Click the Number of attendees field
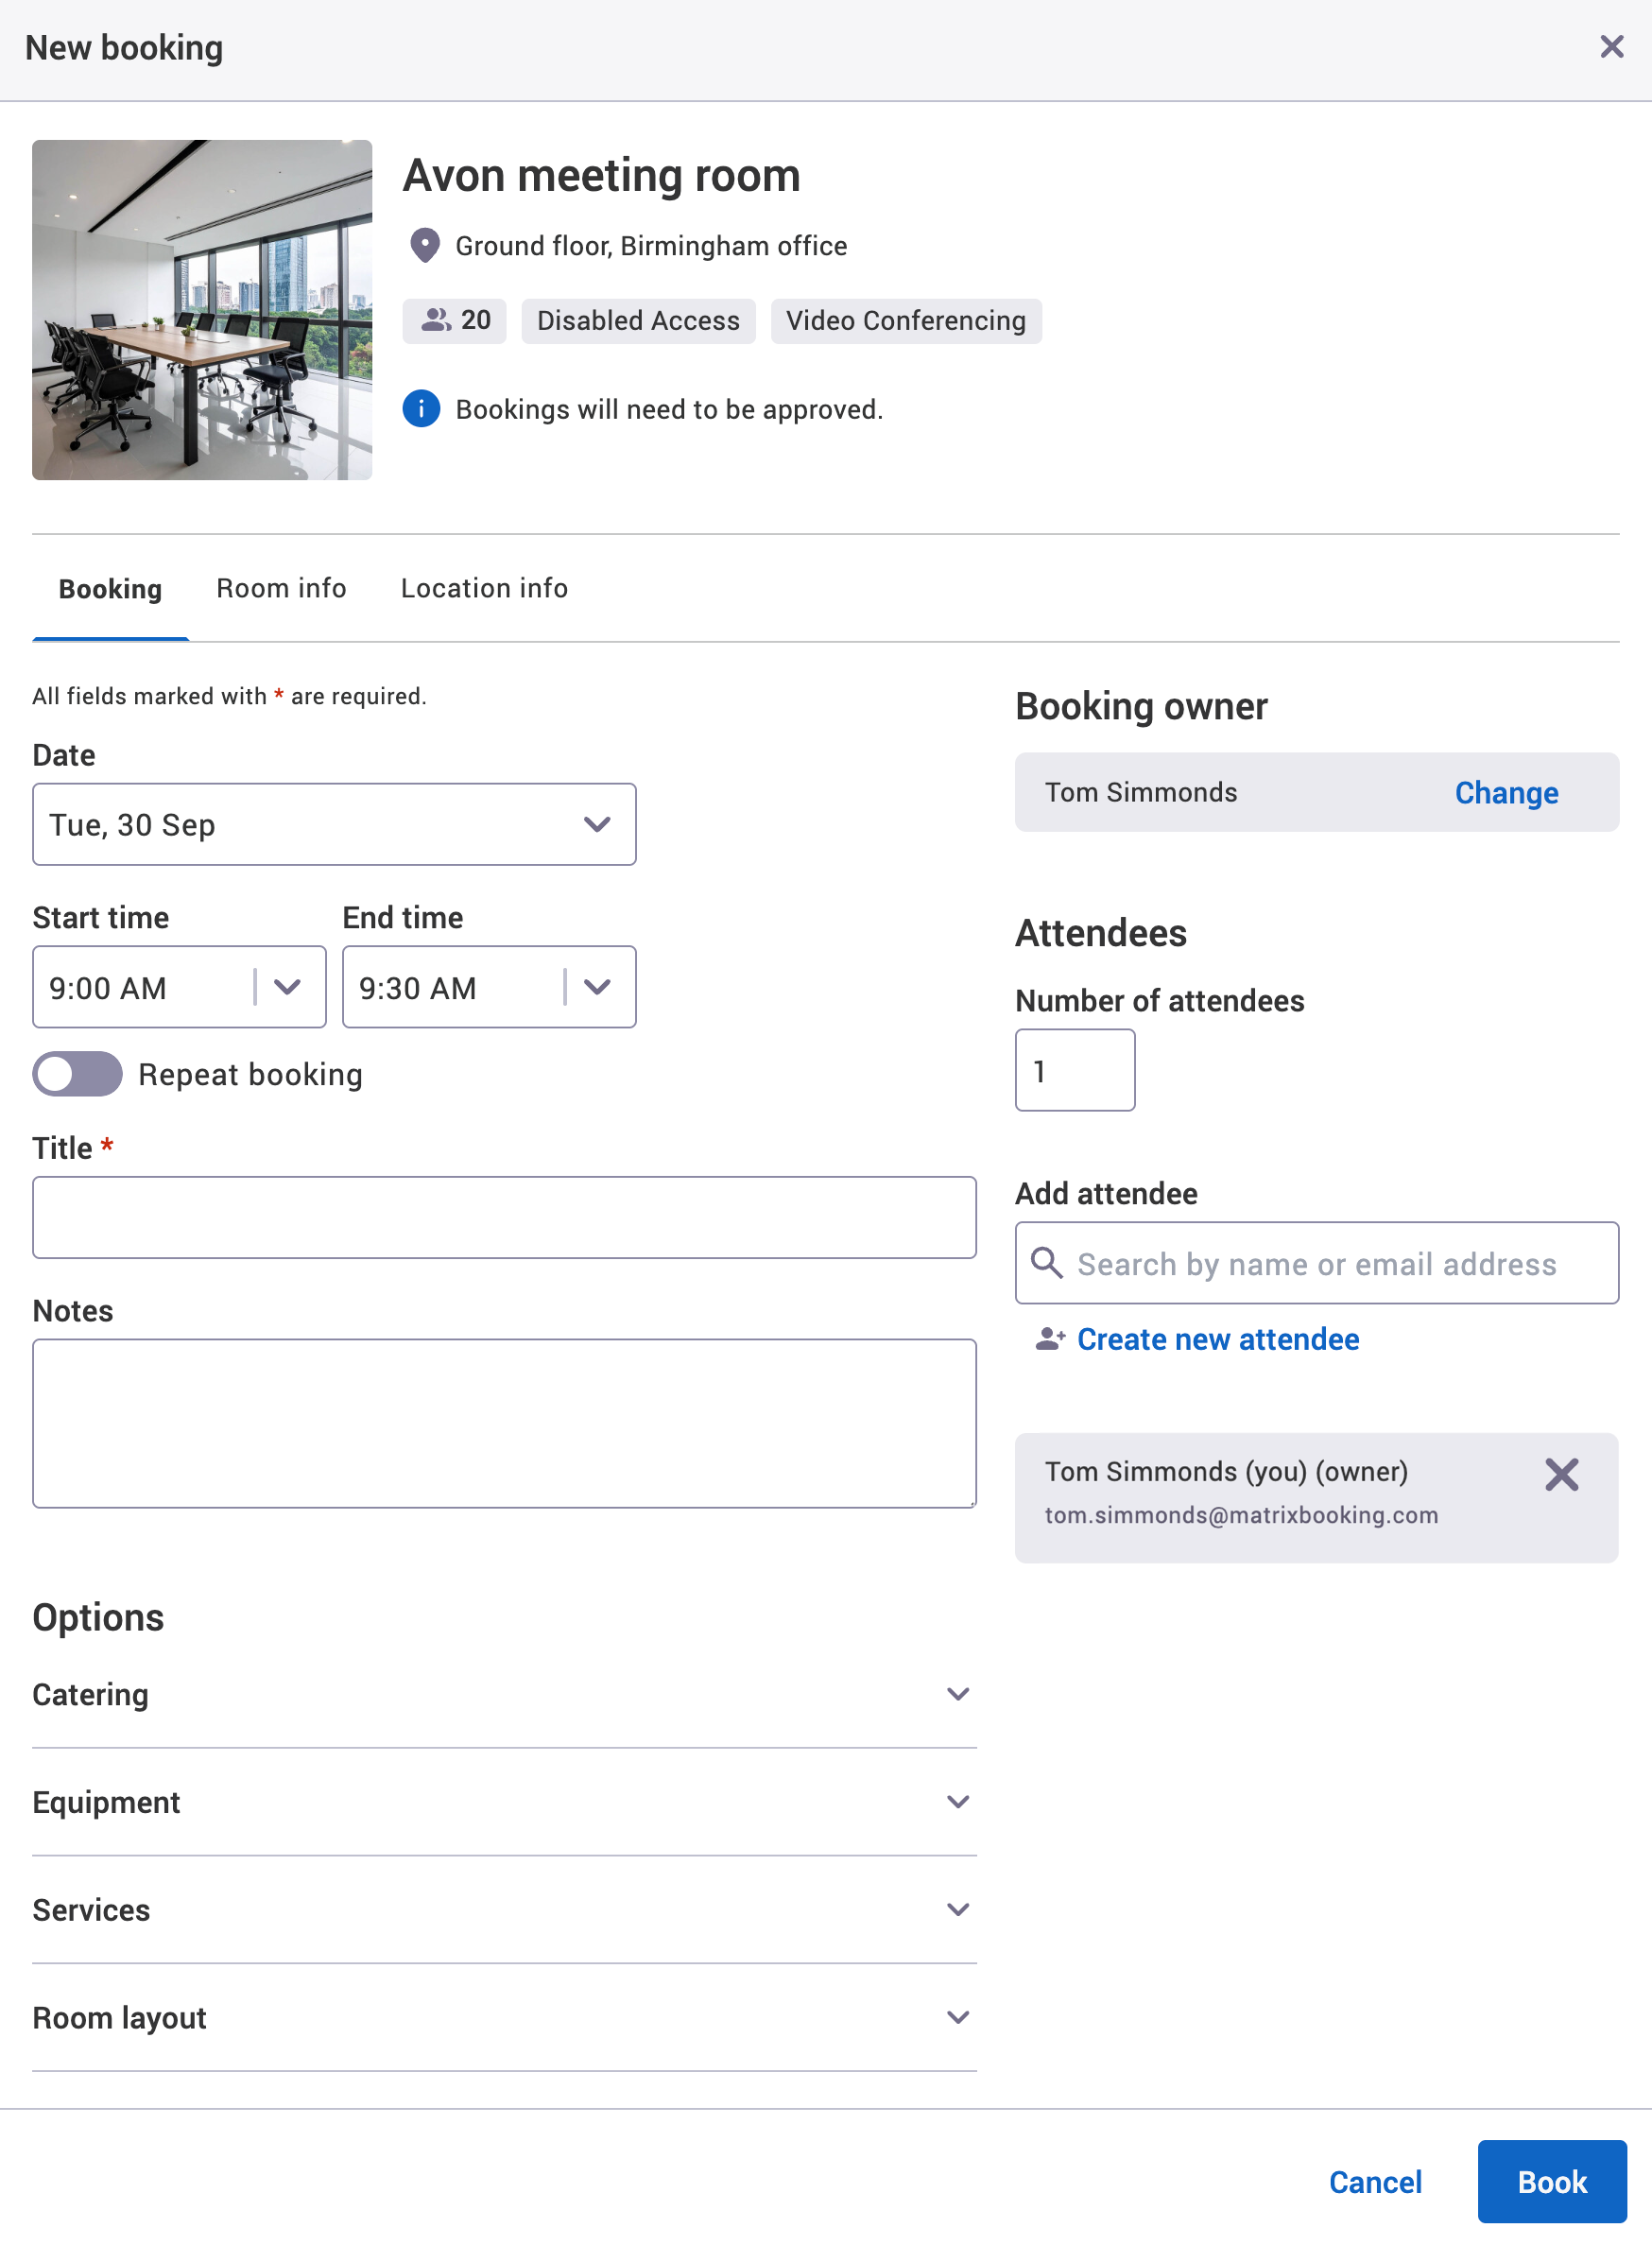Image resolution: width=1652 pixels, height=2245 pixels. pos(1075,1069)
